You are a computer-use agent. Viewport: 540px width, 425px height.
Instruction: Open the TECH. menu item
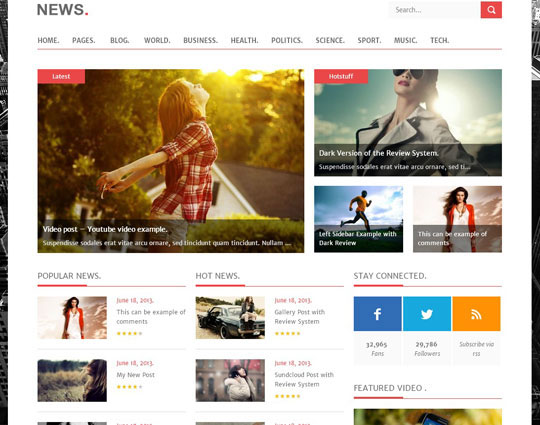(440, 40)
